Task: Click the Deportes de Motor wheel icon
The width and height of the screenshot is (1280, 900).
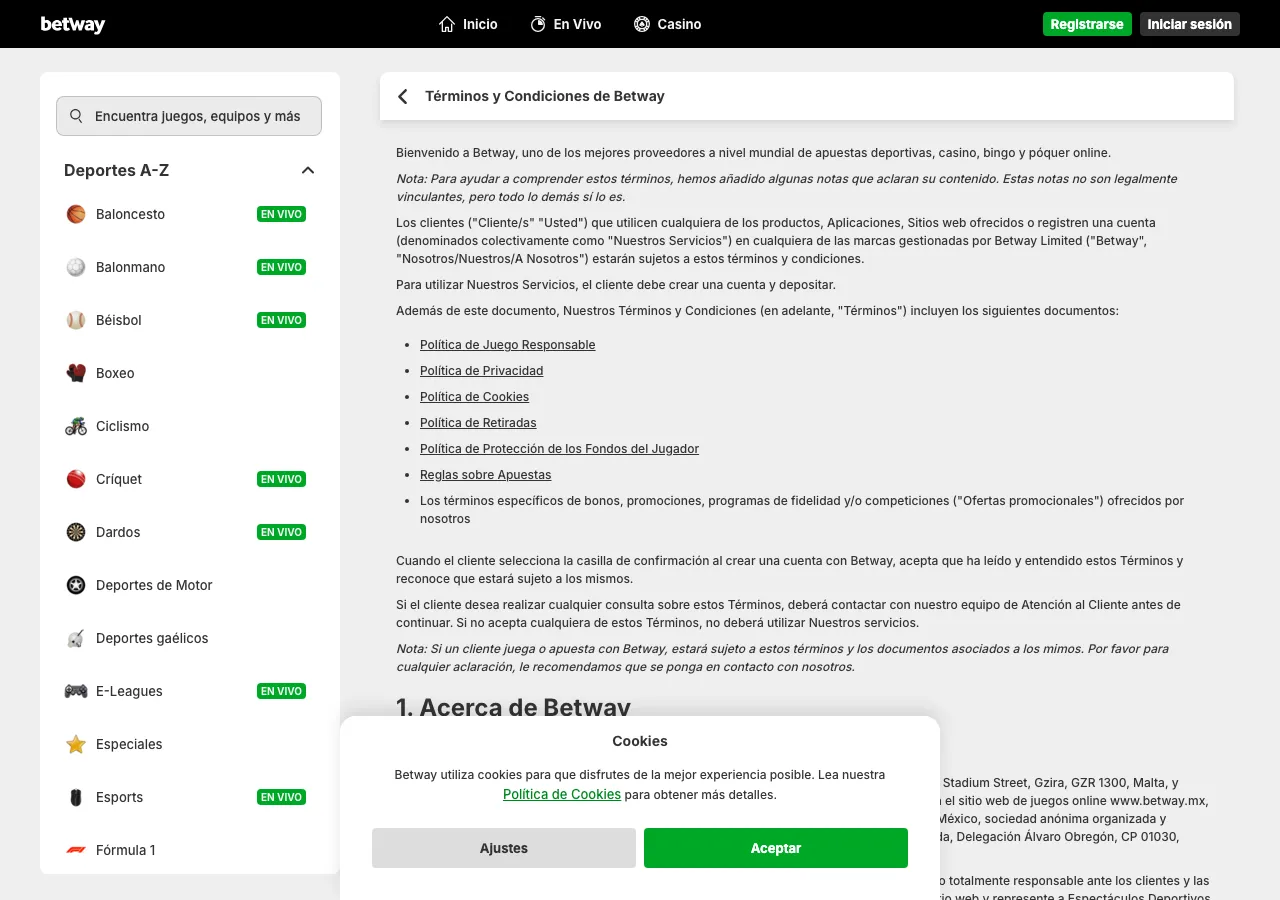Action: click(x=76, y=585)
